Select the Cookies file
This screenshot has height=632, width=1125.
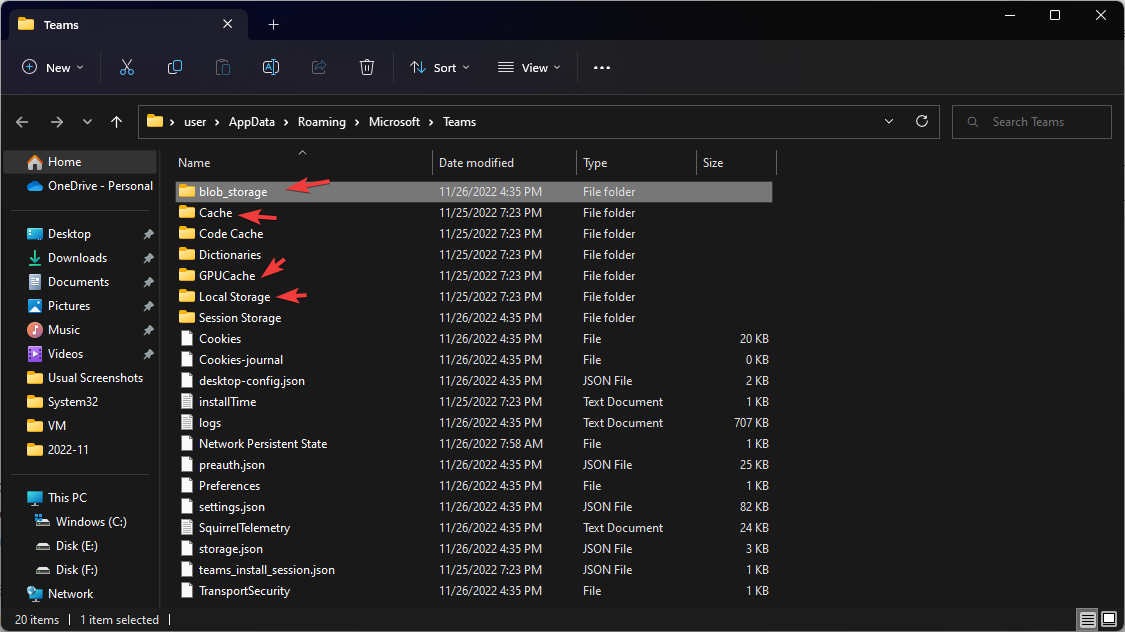[474, 339]
